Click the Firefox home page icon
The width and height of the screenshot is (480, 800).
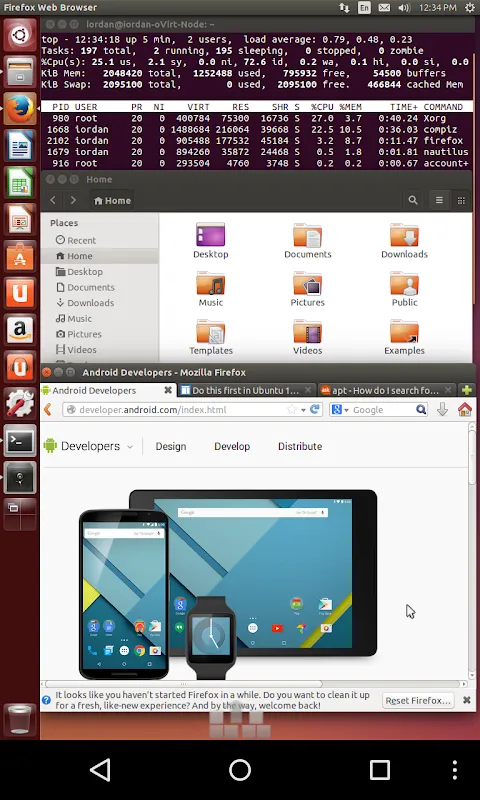[x=465, y=410]
